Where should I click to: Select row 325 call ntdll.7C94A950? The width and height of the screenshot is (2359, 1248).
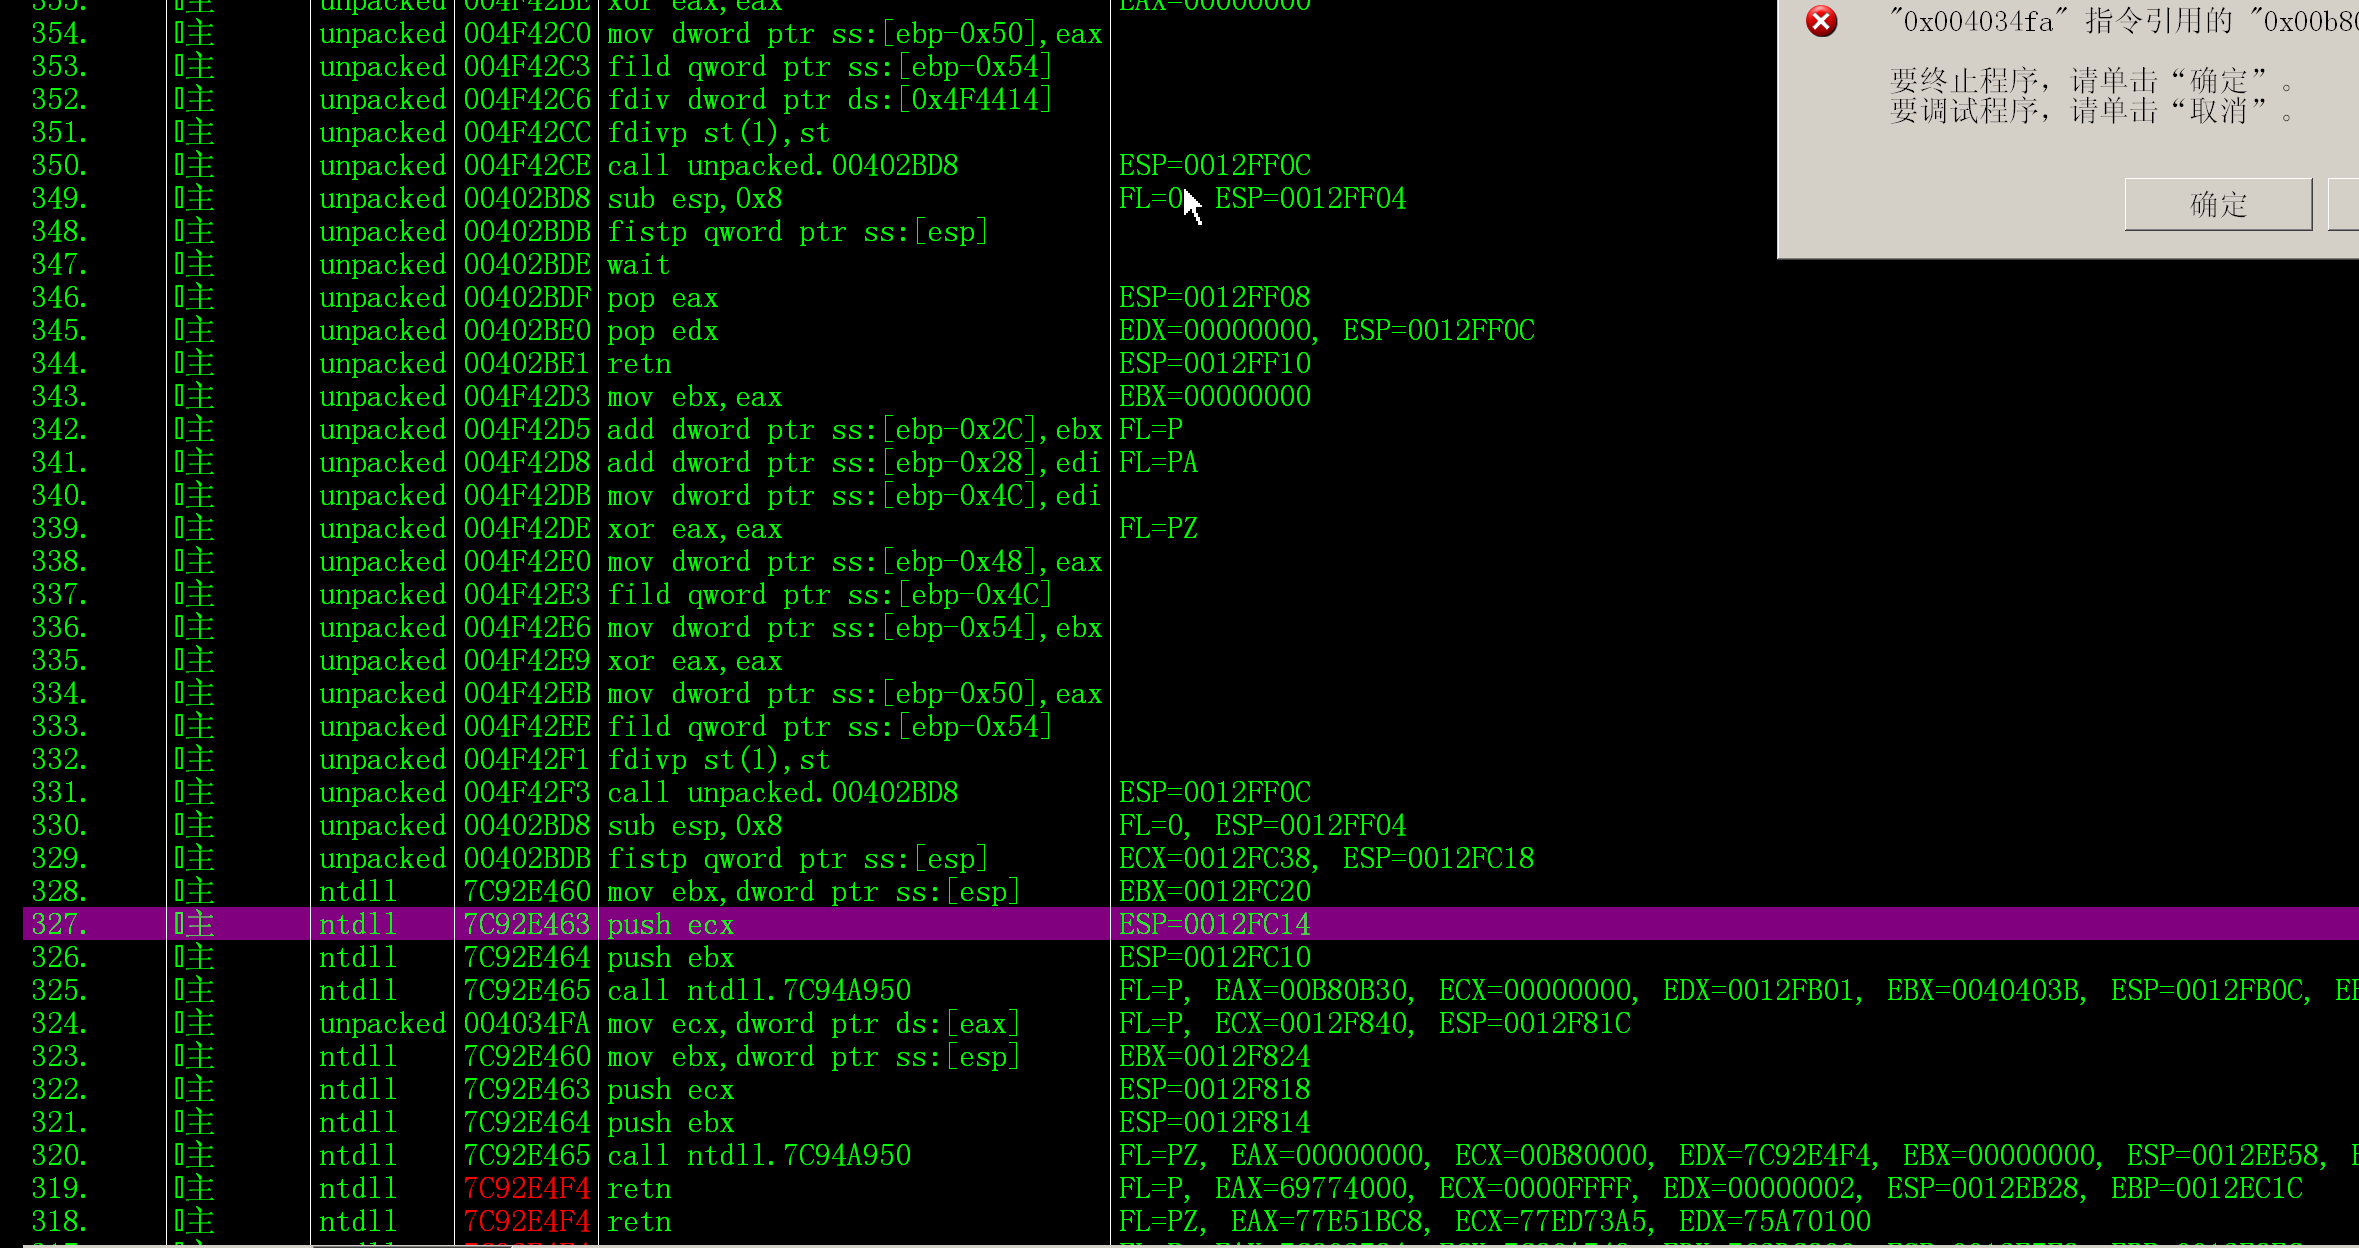(x=1190, y=991)
